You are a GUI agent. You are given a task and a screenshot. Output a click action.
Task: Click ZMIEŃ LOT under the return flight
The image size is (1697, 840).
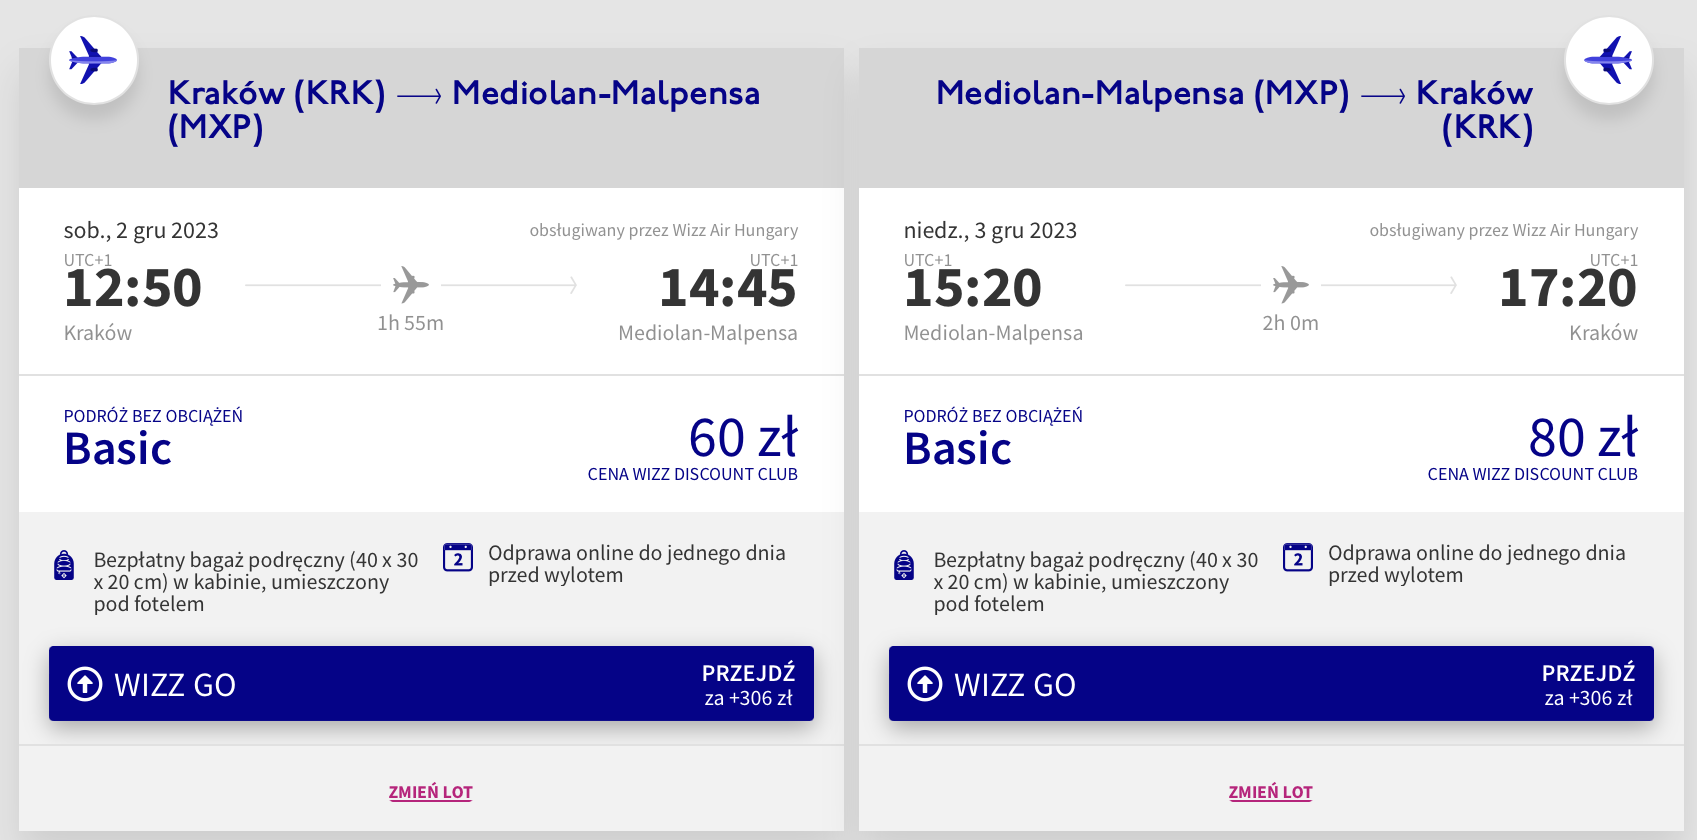pos(1270,792)
